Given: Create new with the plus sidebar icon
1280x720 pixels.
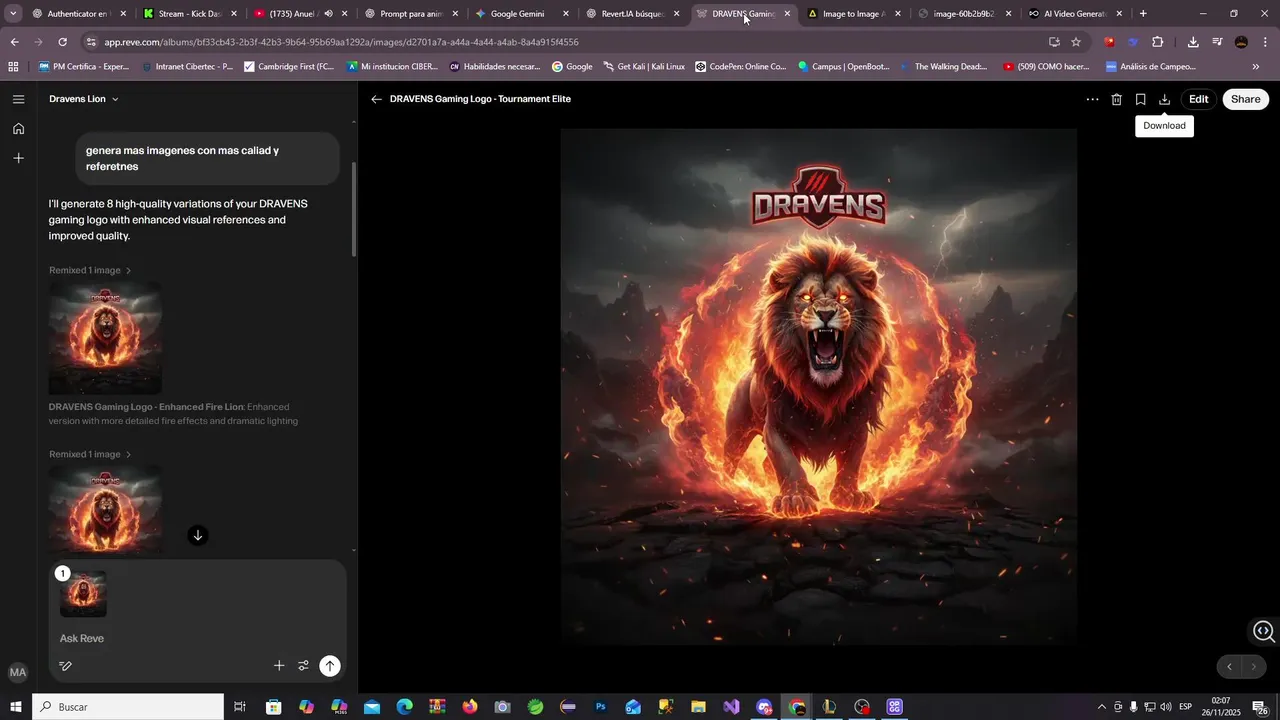Looking at the screenshot, I should 18,158.
